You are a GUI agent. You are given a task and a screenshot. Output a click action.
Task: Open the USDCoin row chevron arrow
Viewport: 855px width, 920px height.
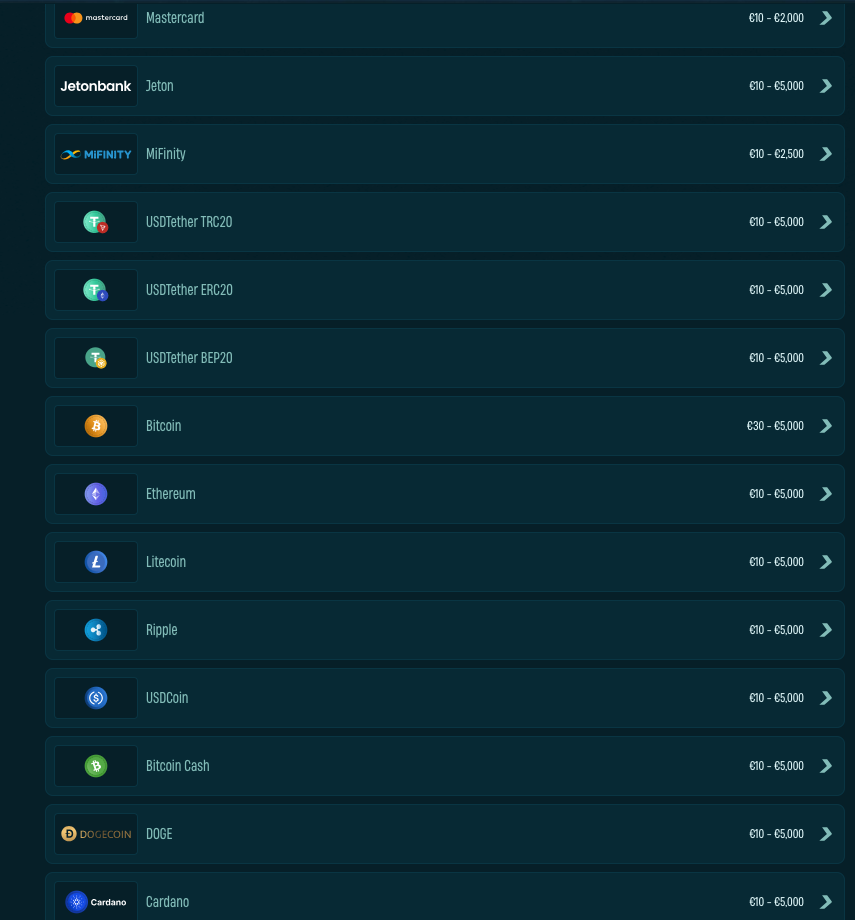click(826, 698)
